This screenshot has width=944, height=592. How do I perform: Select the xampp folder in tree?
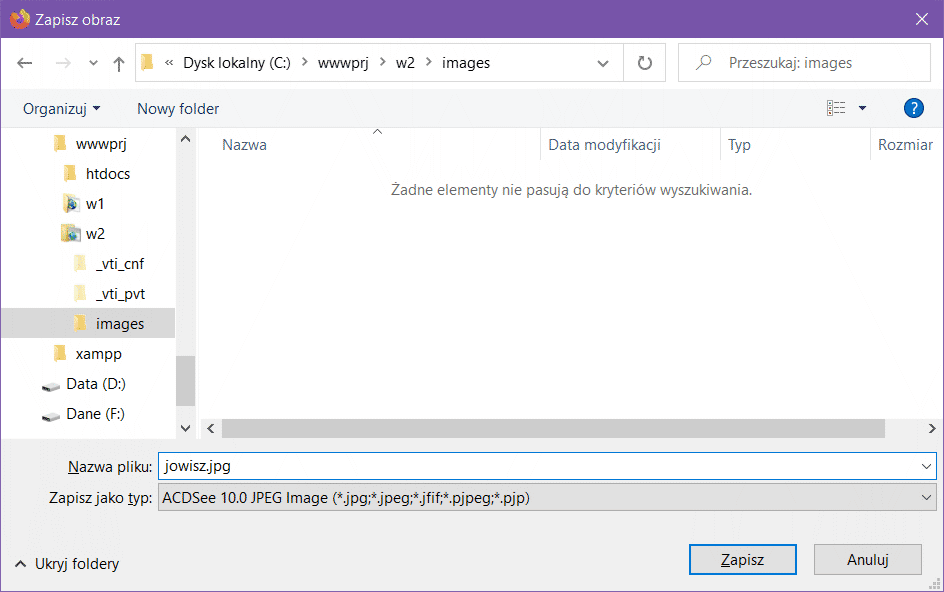[x=98, y=354]
